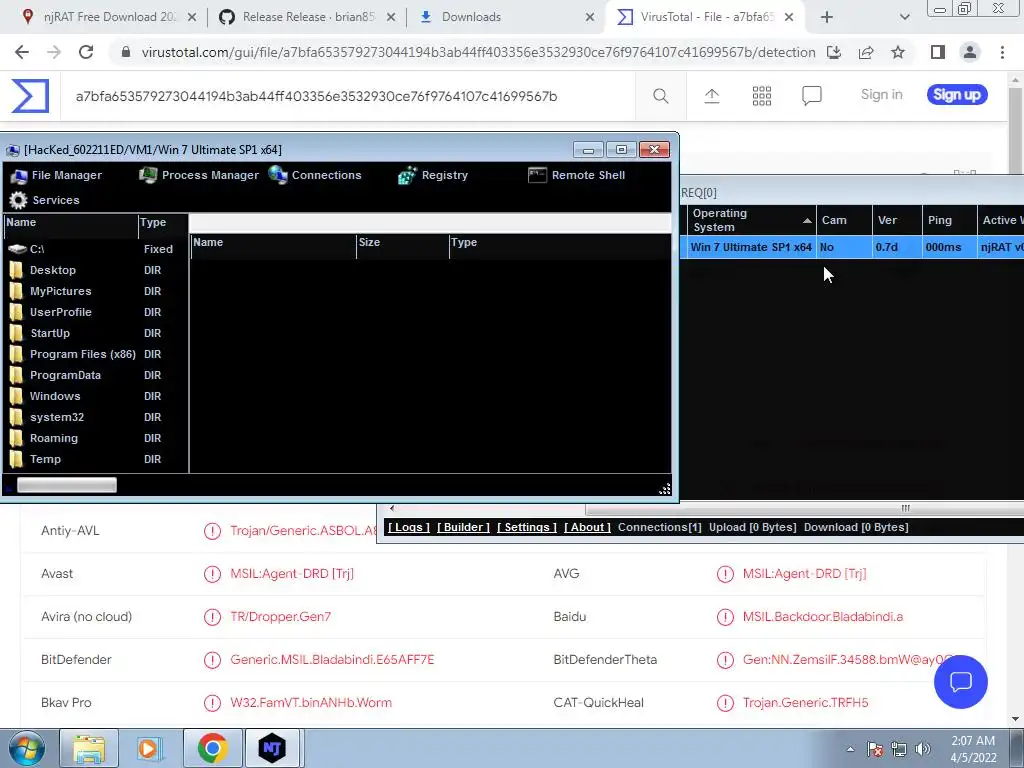Click the njRAT taskbar icon
This screenshot has width=1024, height=768.
coord(272,748)
